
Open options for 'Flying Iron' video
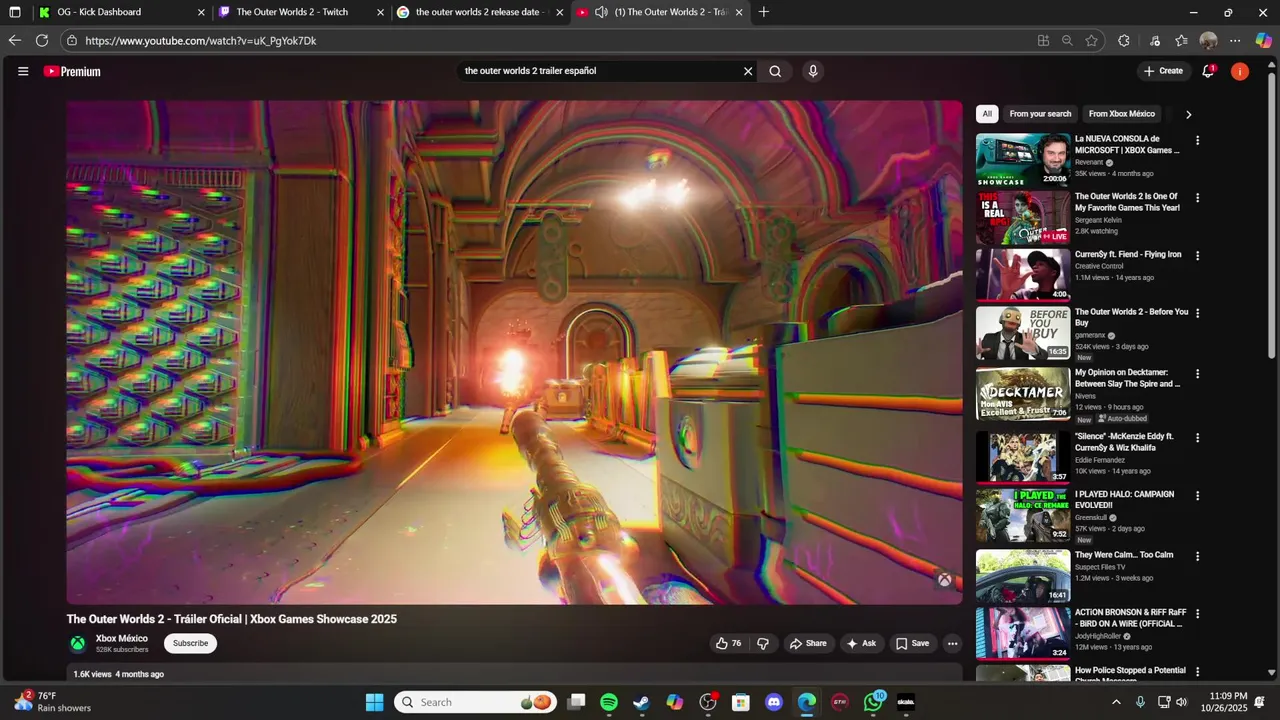[1197, 256]
